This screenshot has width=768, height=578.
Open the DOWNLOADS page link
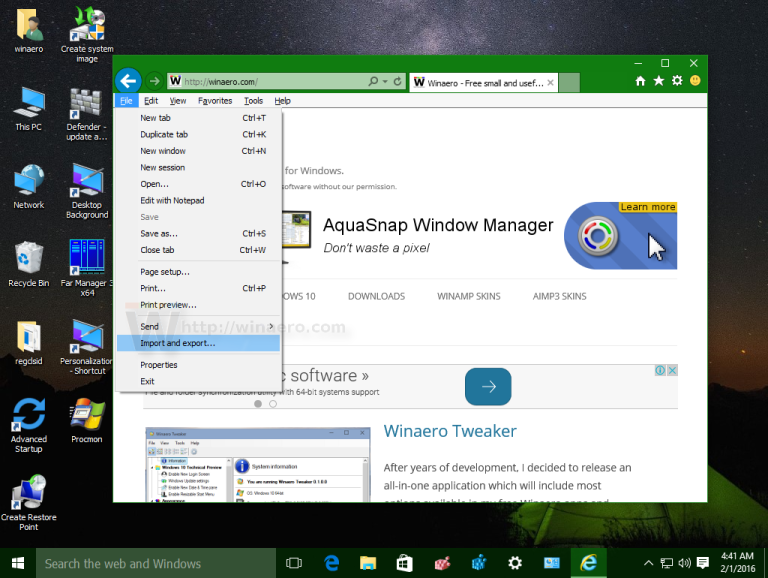[376, 296]
